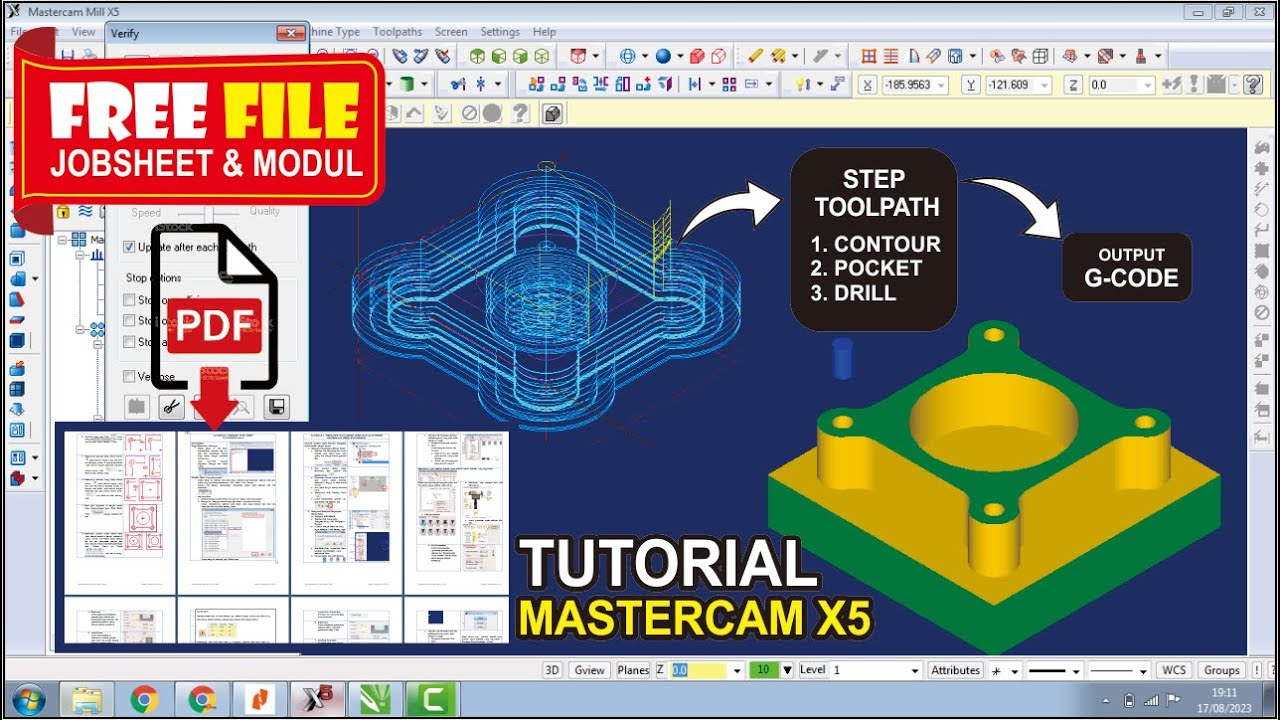Toggle the third Stop options checkbox
This screenshot has width=1280, height=720.
(128, 342)
